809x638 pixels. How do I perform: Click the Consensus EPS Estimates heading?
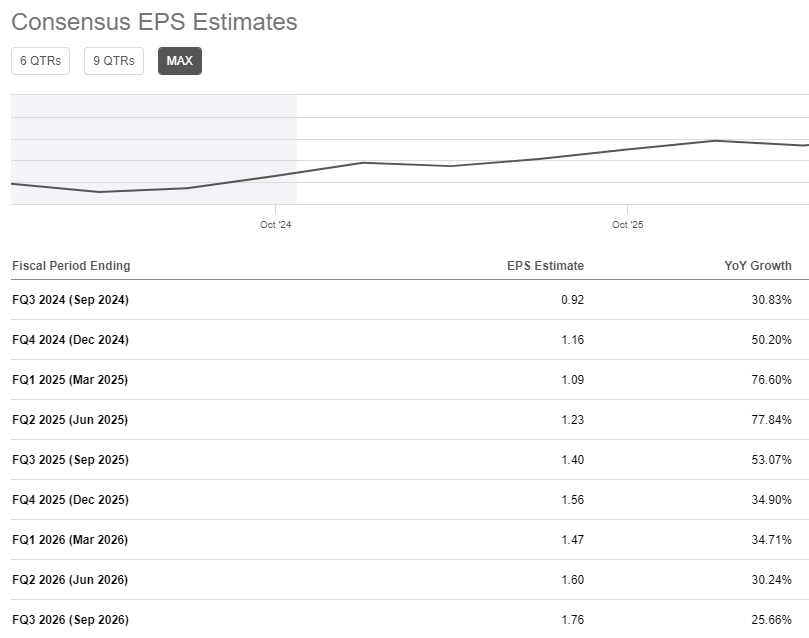pyautogui.click(x=154, y=22)
